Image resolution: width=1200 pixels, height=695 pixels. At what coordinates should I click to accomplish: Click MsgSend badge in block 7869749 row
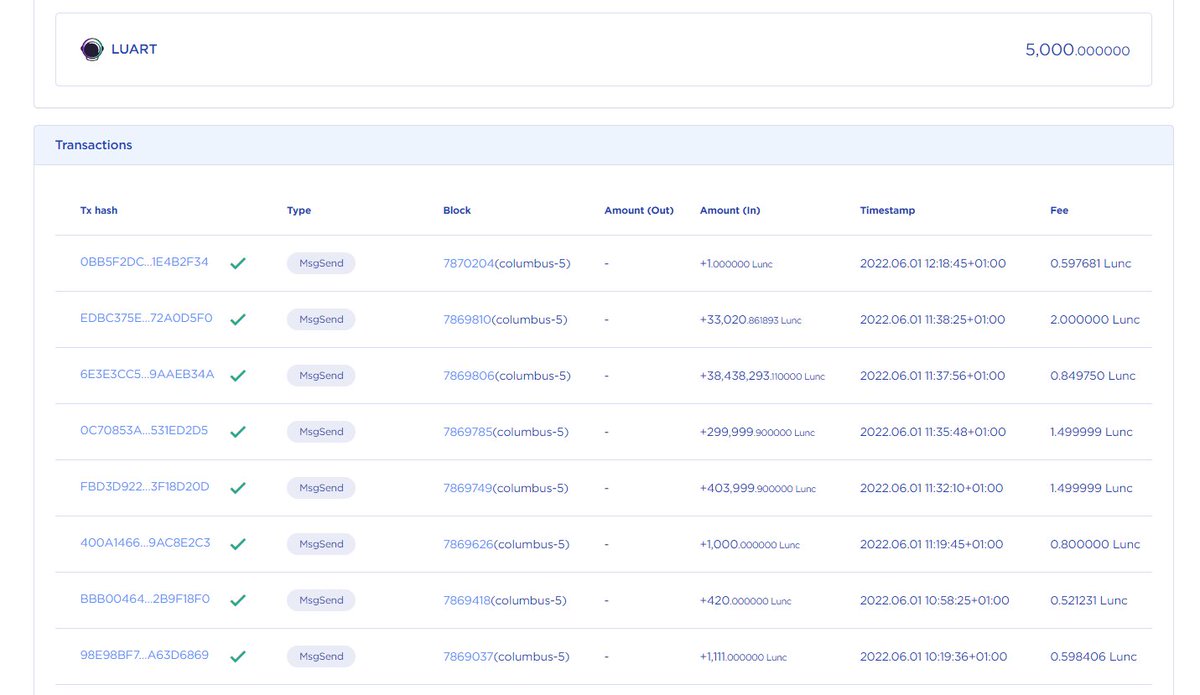pos(321,487)
